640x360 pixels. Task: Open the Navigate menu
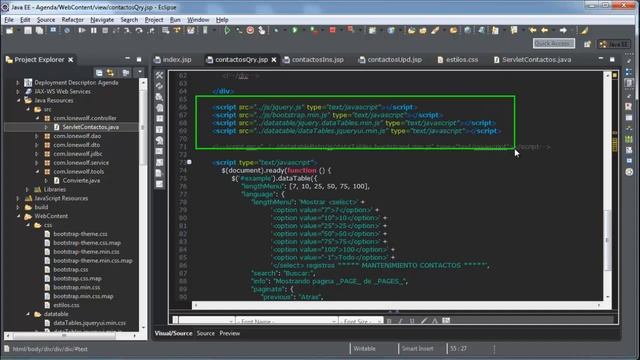[102, 20]
